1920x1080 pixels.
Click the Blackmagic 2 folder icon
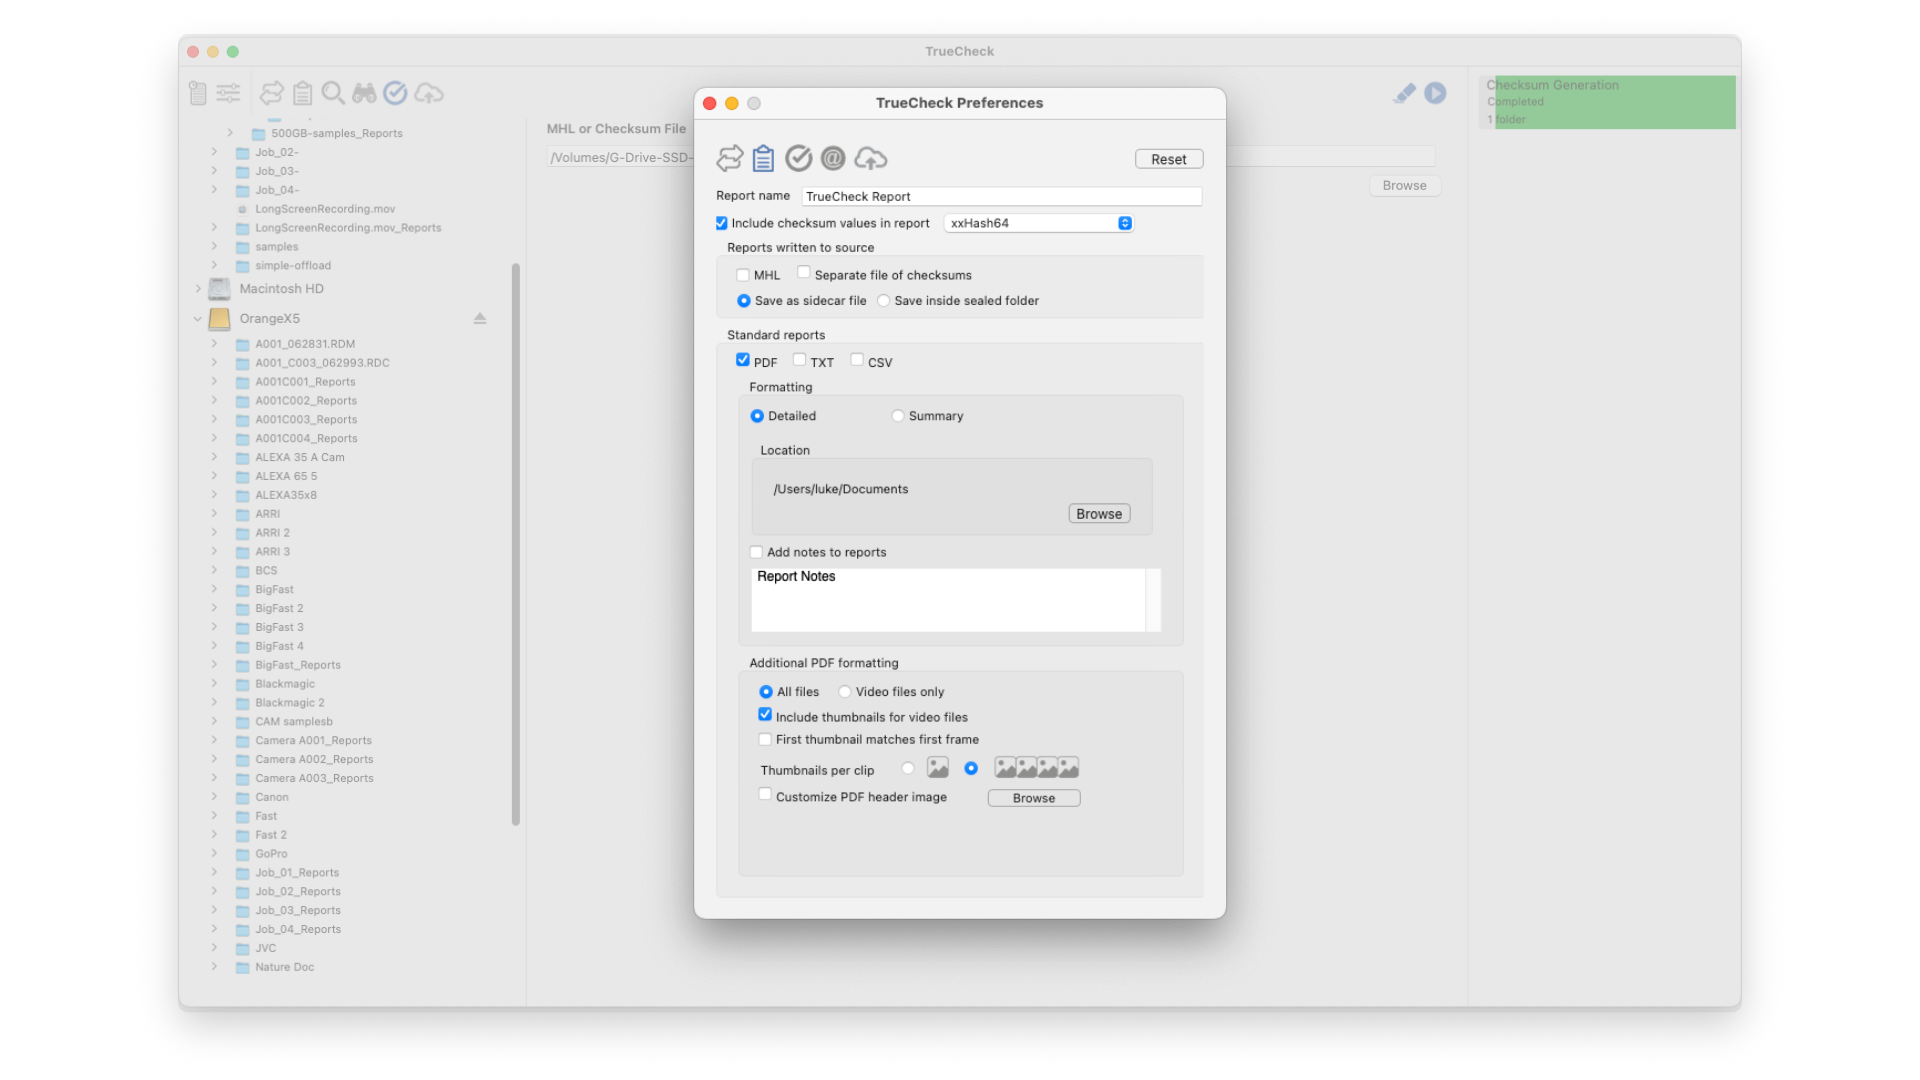coord(242,704)
